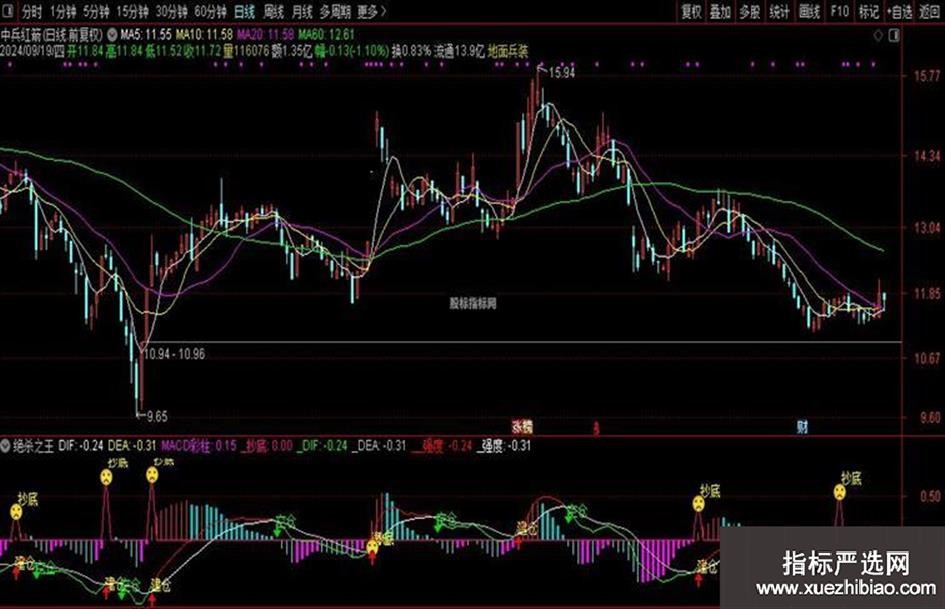Select the 60分钟 period tab
The image size is (945, 609).
210,11
